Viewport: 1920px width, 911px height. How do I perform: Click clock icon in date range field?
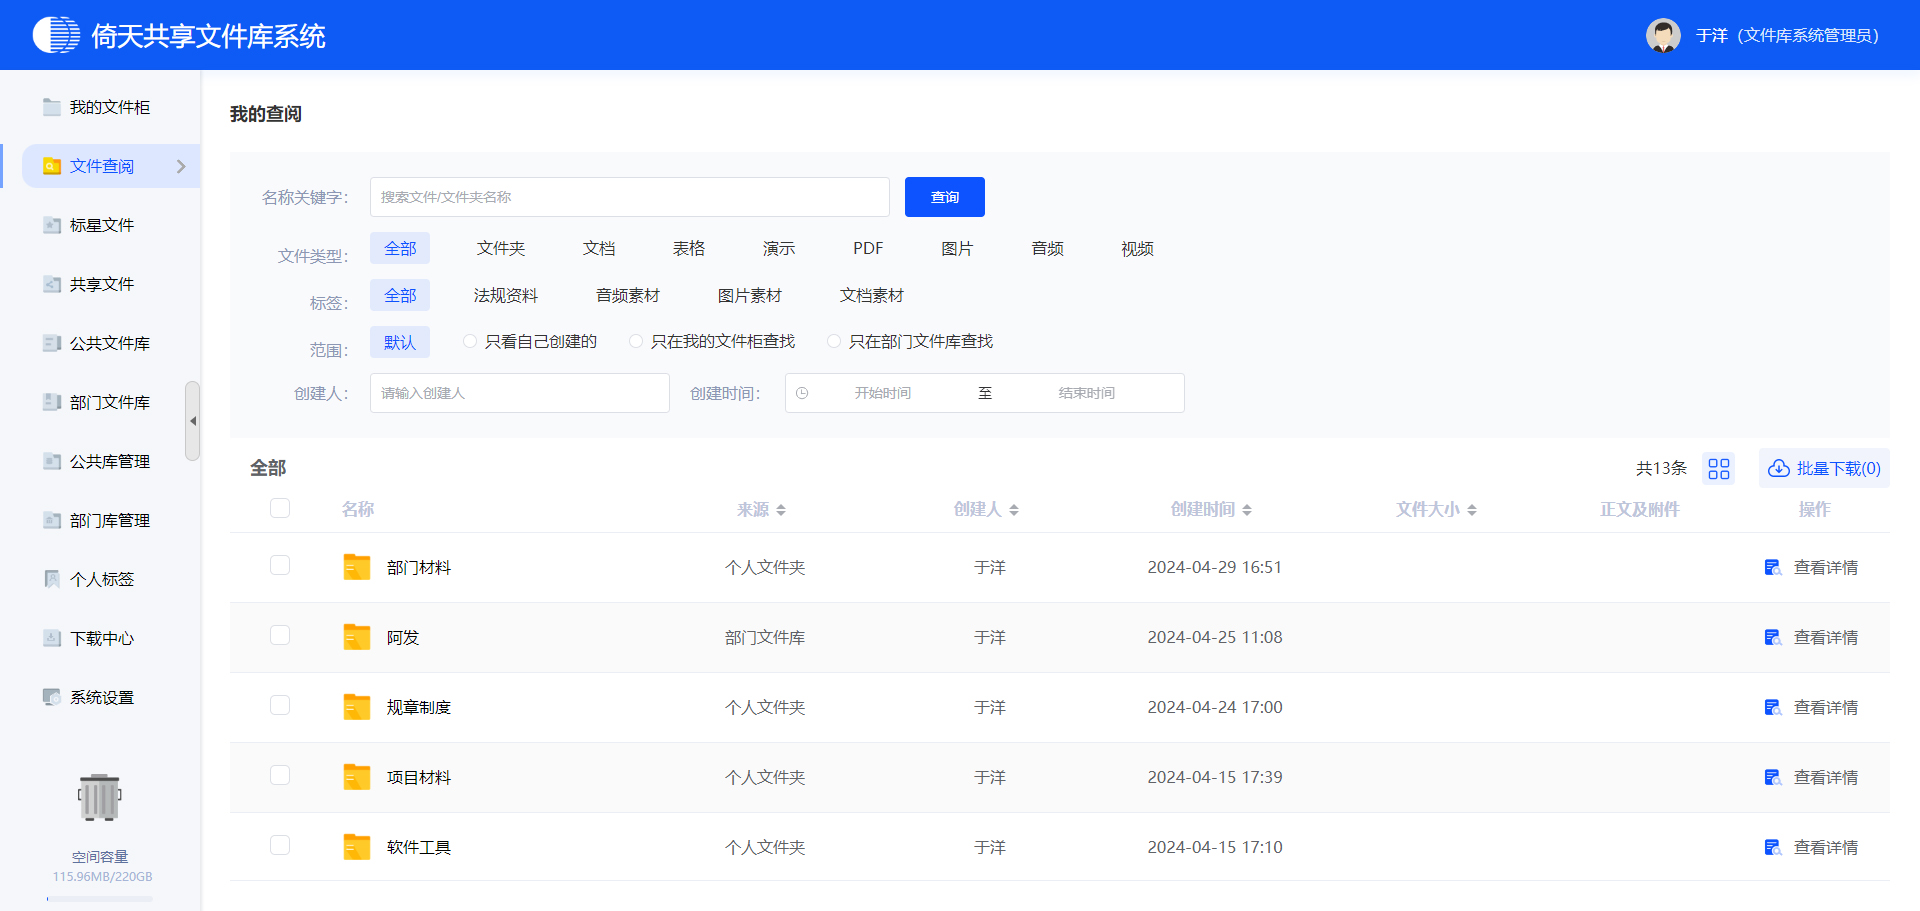(802, 393)
